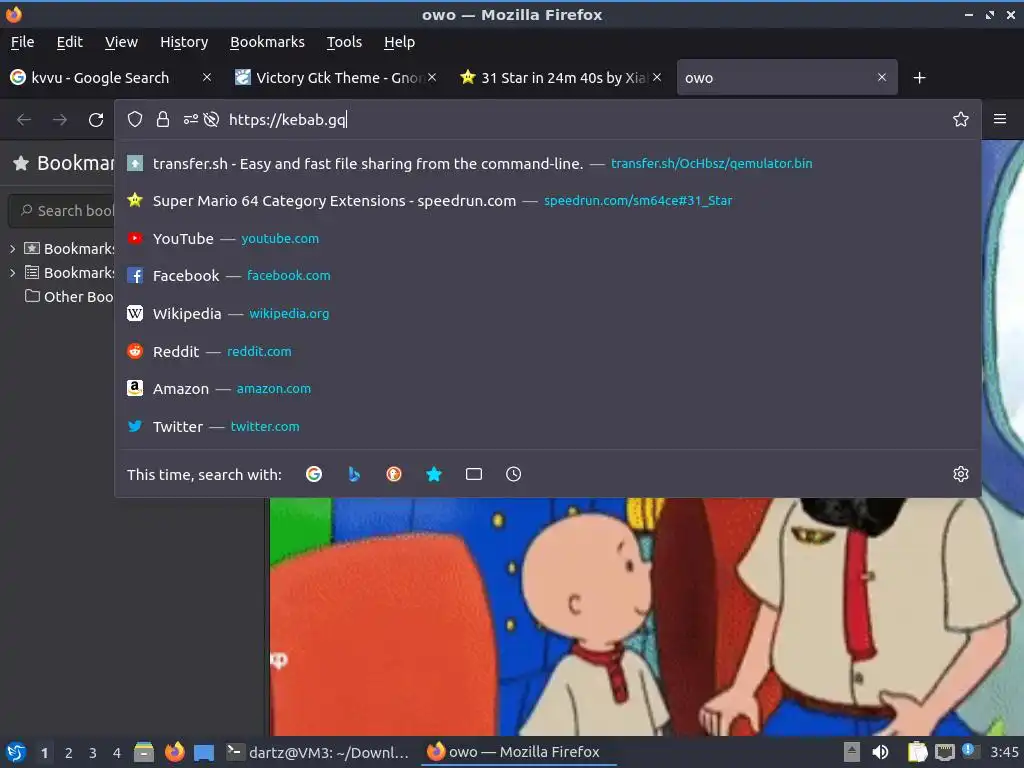The width and height of the screenshot is (1024, 768).
Task: Click the reload page button
Action: click(96, 120)
